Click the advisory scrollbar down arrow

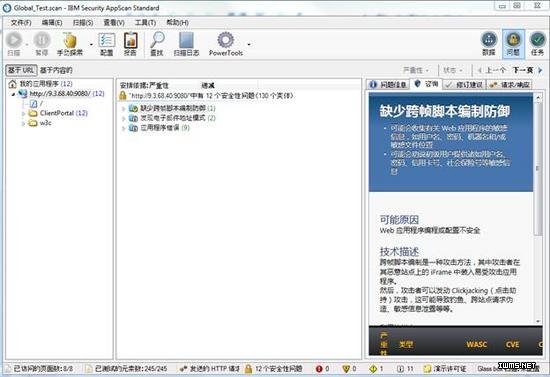538,321
